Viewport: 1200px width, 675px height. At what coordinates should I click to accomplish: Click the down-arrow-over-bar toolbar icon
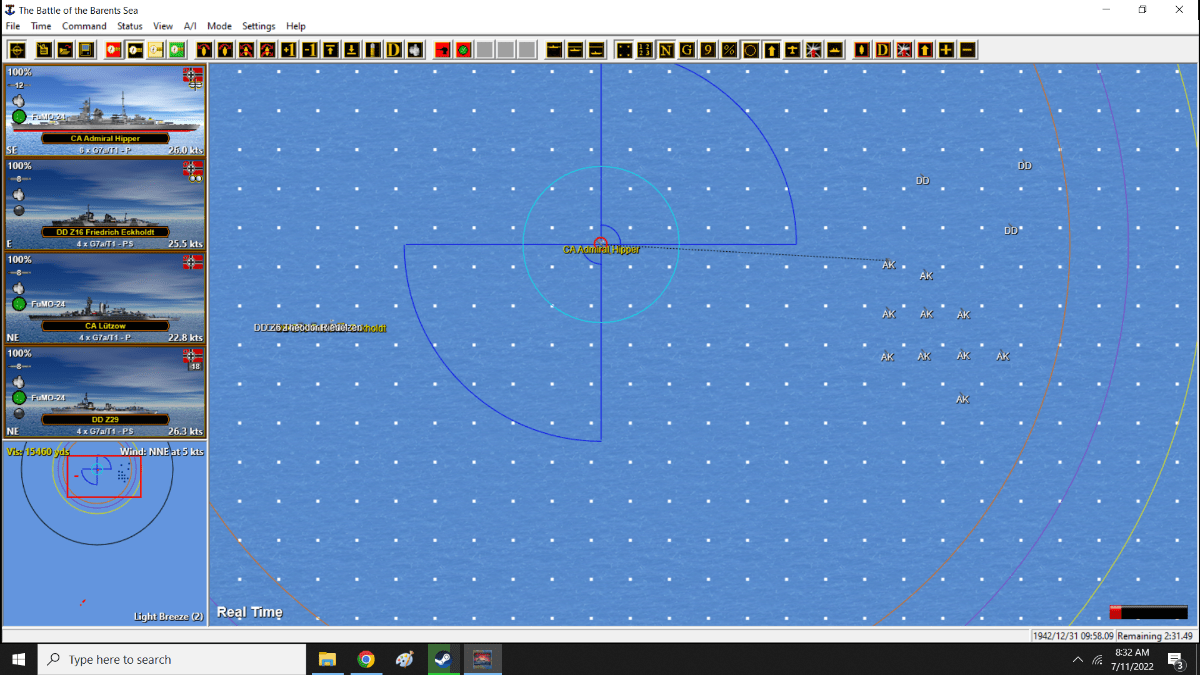coord(351,50)
